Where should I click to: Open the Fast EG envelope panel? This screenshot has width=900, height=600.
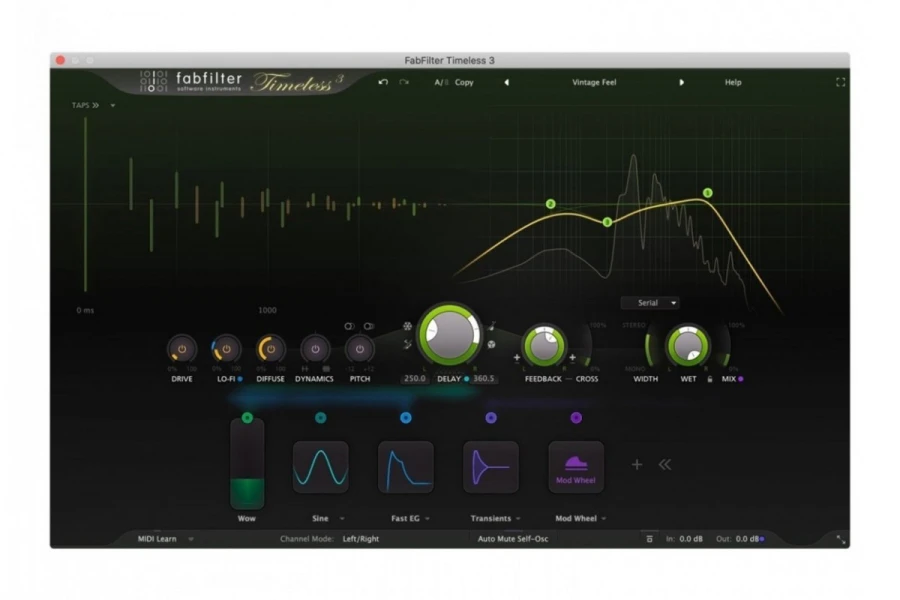click(406, 467)
